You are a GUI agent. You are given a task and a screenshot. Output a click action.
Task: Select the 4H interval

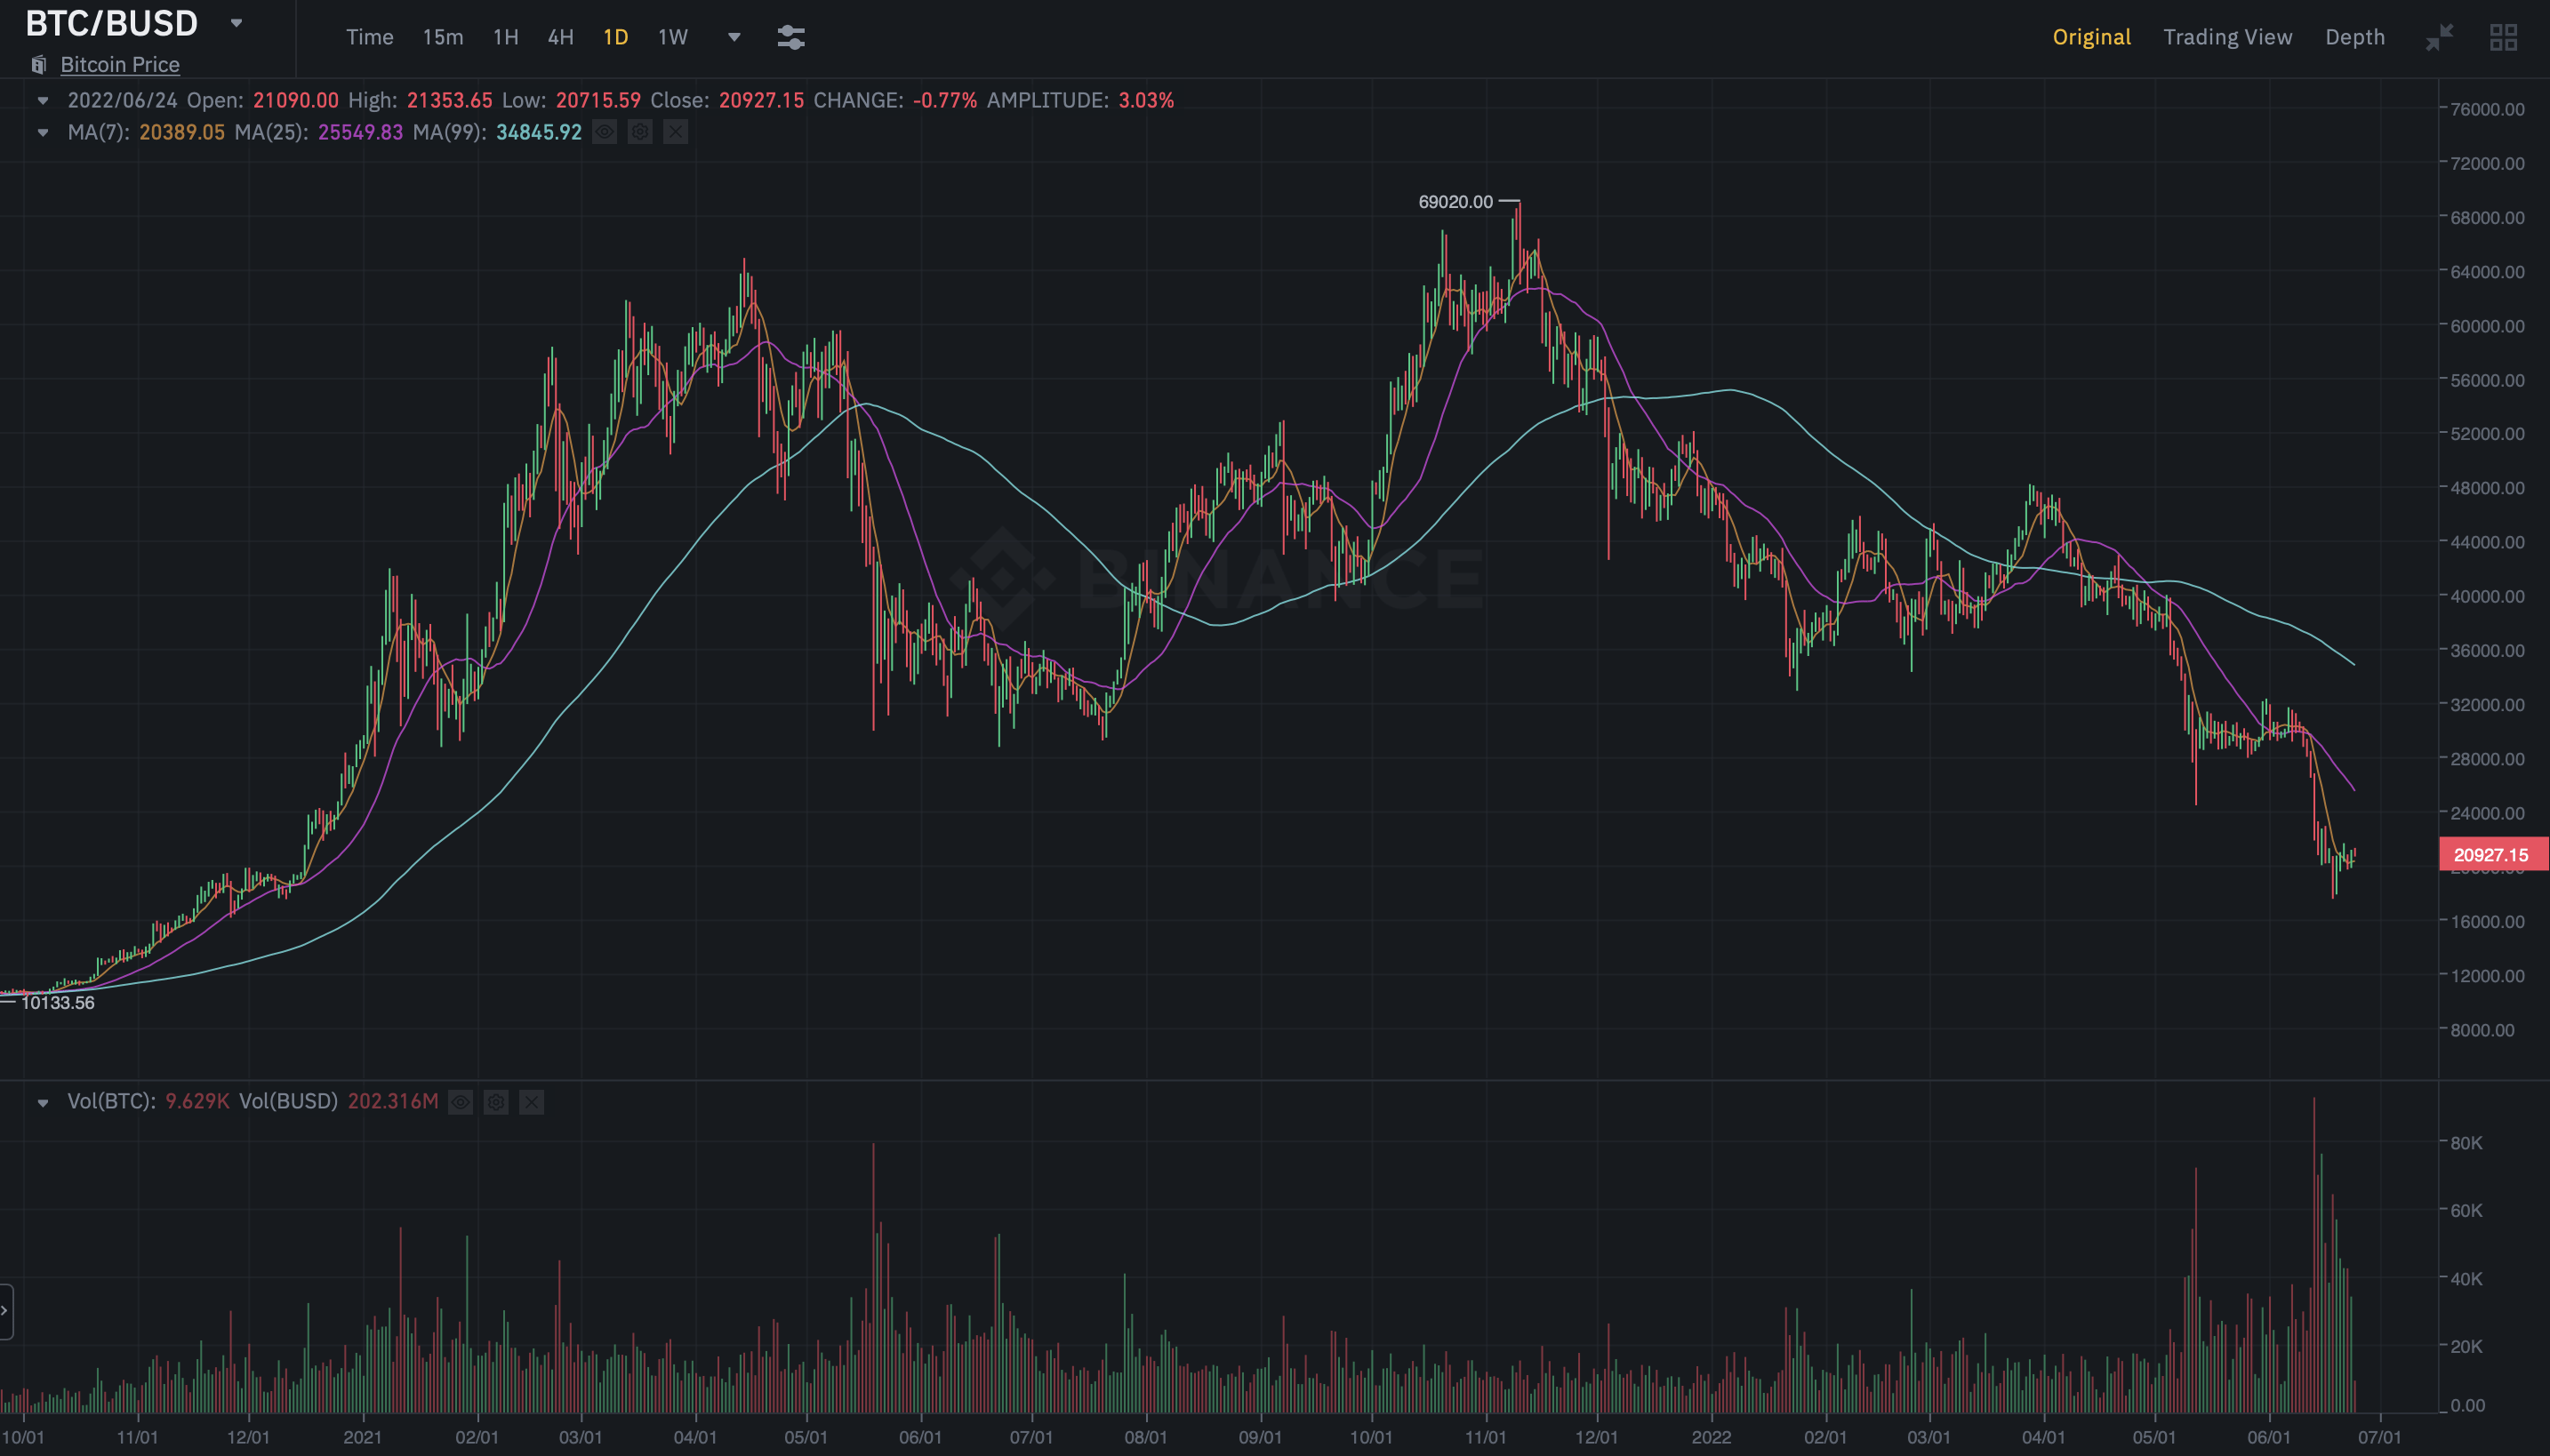[560, 37]
